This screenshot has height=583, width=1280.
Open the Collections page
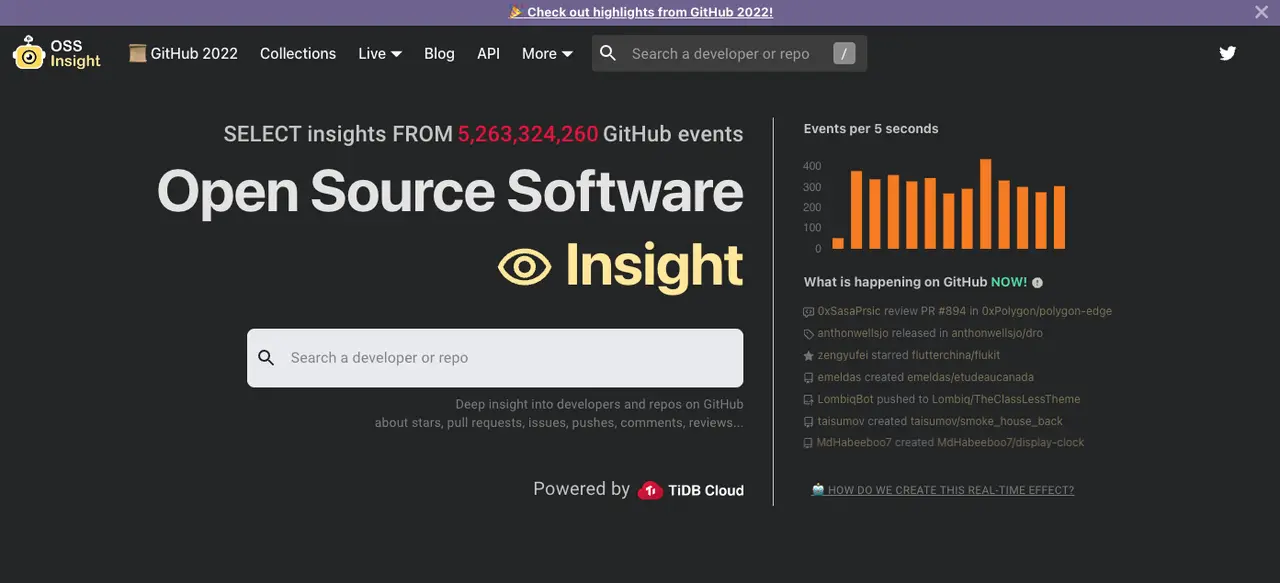(298, 54)
